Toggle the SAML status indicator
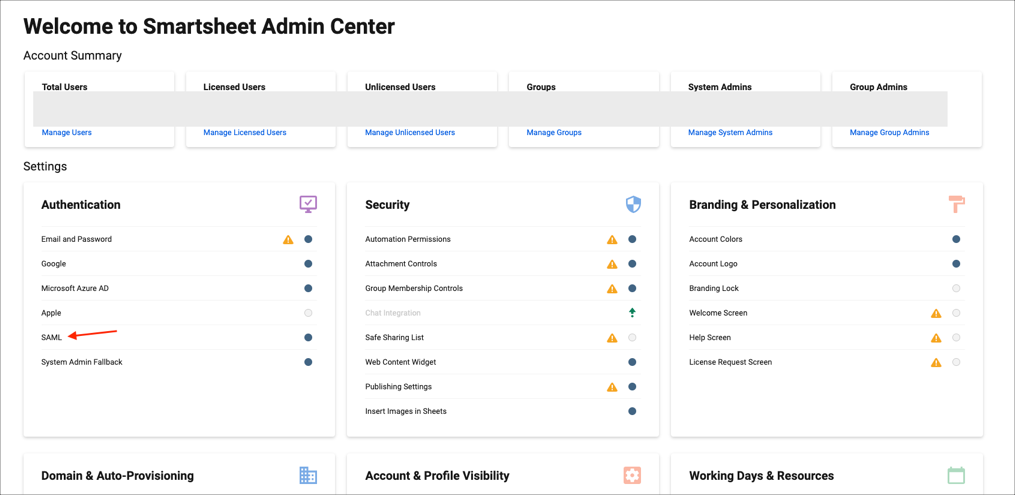Screen dimensions: 1015x495 pyautogui.click(x=308, y=338)
